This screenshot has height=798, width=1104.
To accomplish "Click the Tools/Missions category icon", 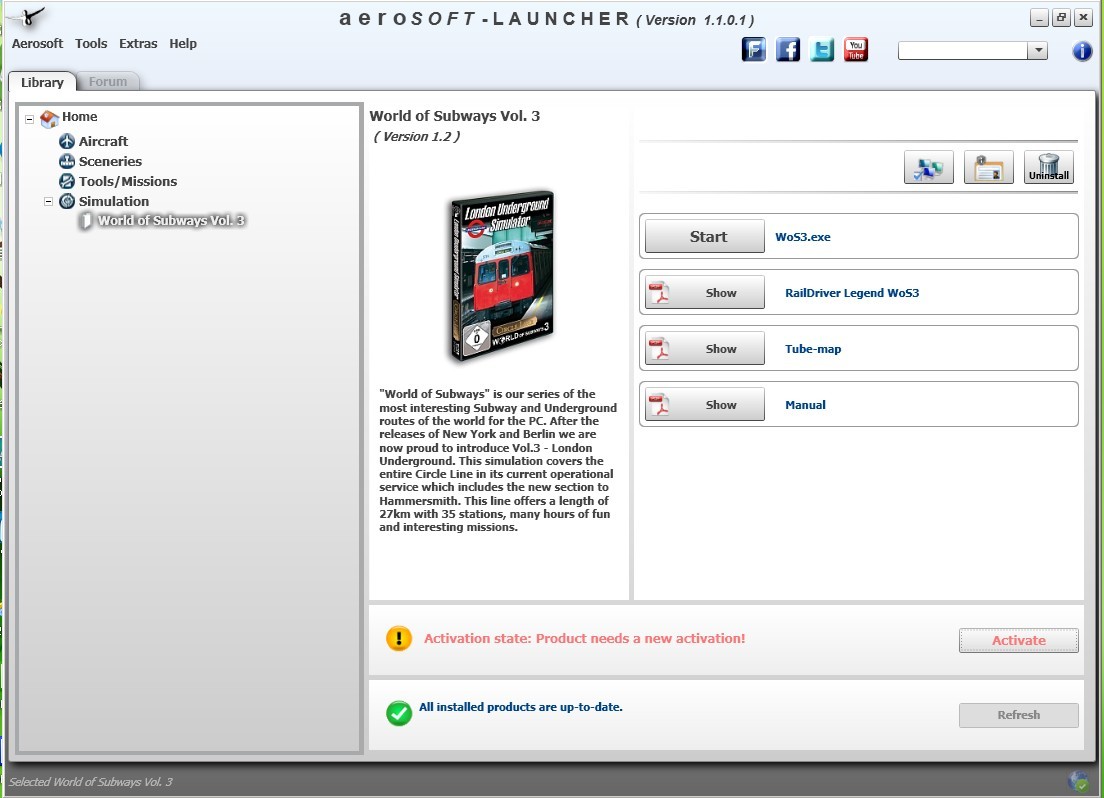I will 67,181.
